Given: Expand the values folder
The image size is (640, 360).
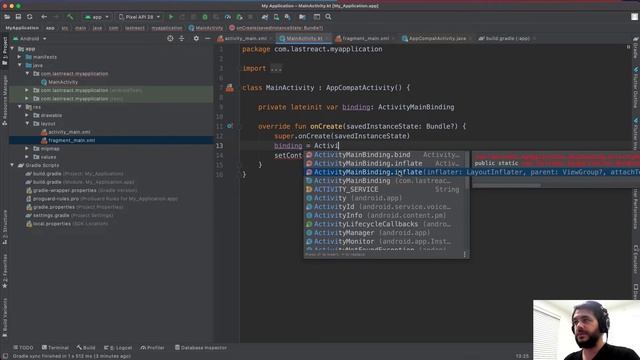Looking at the screenshot, I should [27, 157].
